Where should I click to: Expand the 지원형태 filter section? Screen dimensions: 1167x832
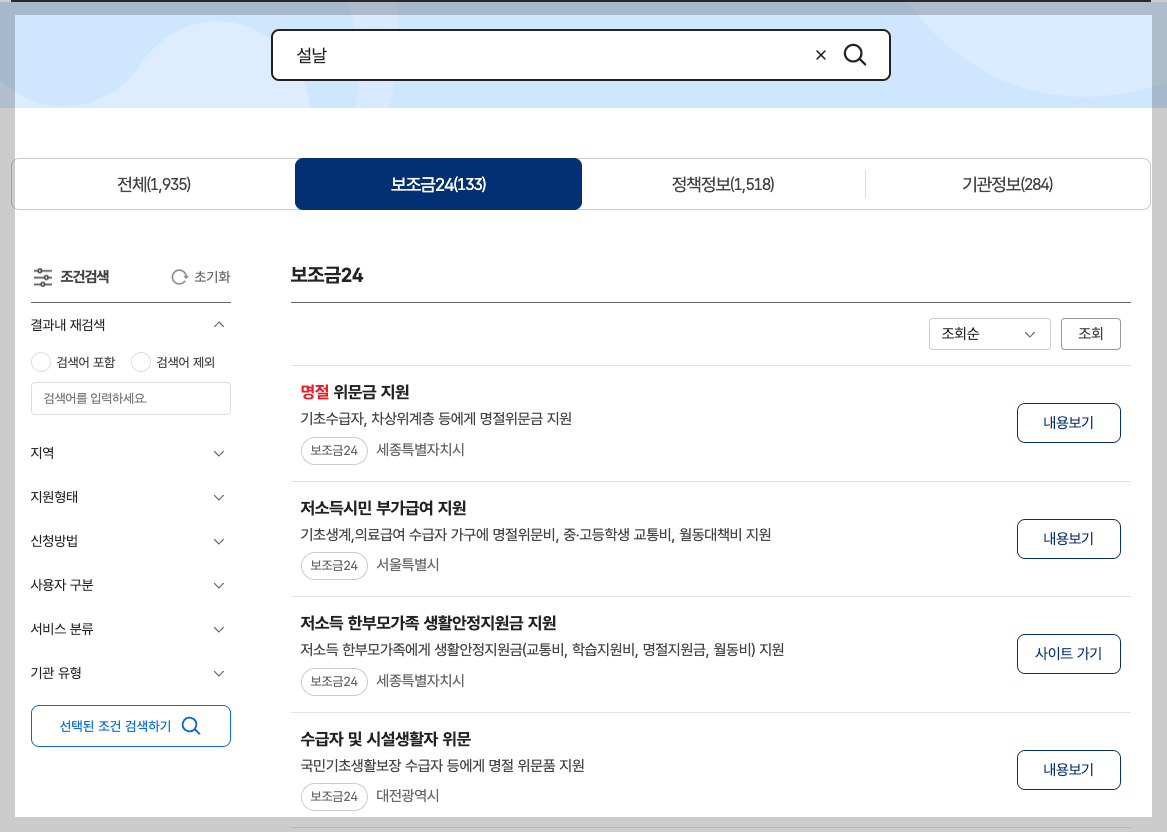point(218,497)
